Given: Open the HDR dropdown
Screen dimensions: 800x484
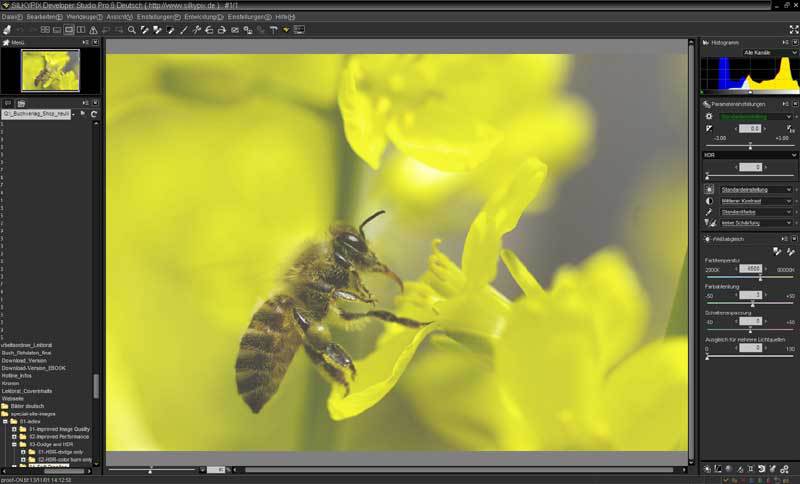Looking at the screenshot, I should point(750,155).
